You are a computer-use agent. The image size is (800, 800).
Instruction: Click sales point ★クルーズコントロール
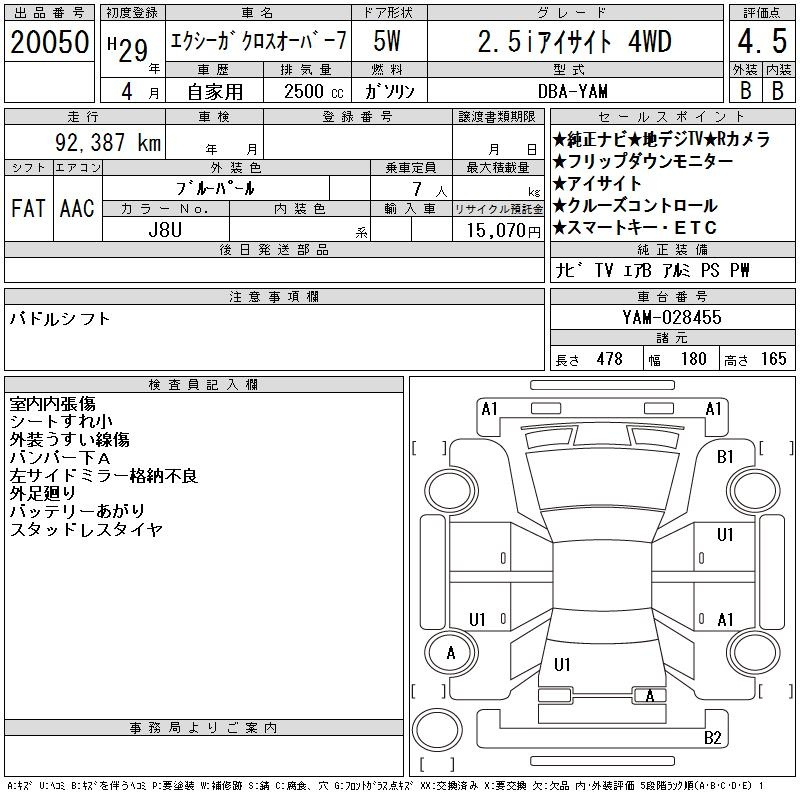click(x=635, y=205)
